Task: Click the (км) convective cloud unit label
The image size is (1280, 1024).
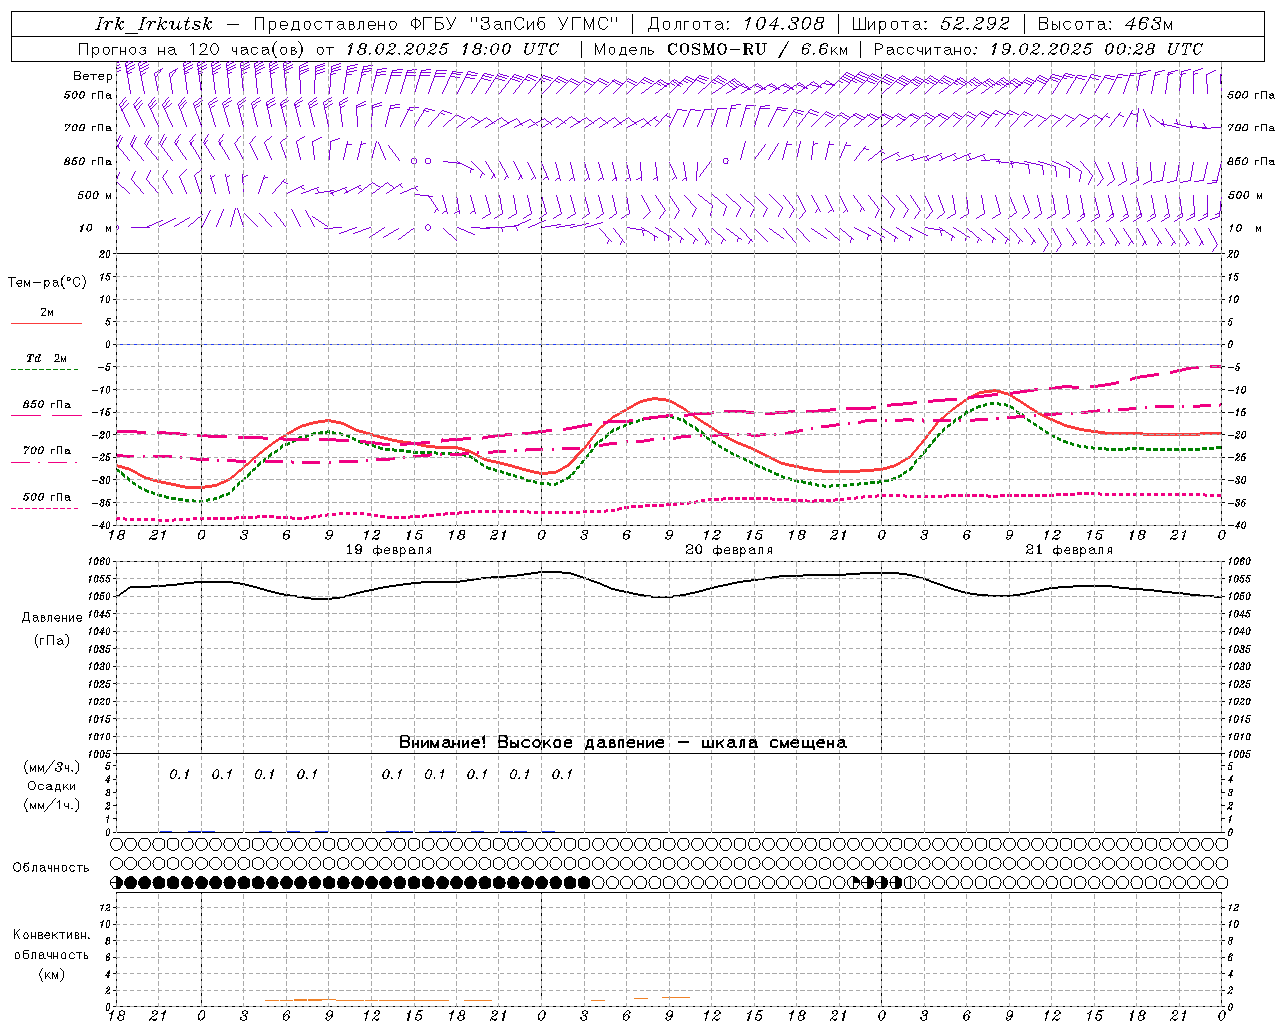Action: pos(51,975)
